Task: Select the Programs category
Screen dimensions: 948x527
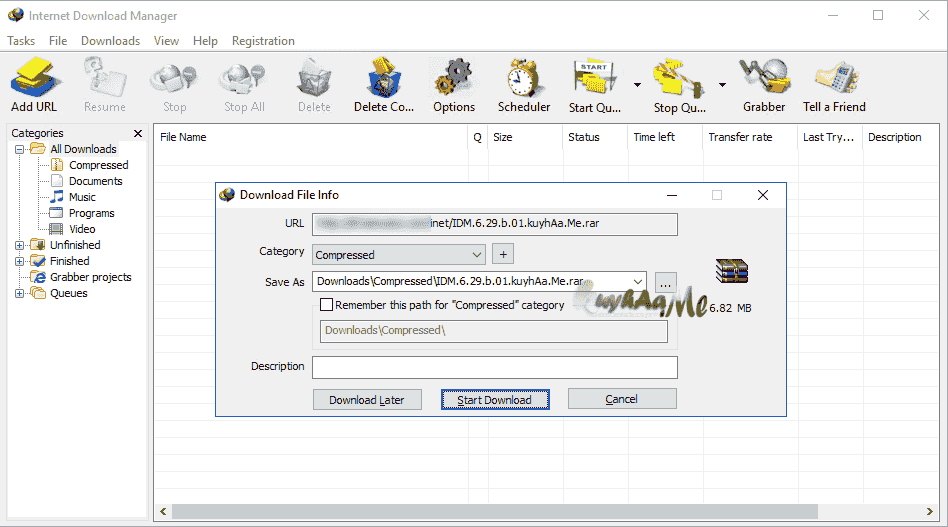Action: click(91, 213)
